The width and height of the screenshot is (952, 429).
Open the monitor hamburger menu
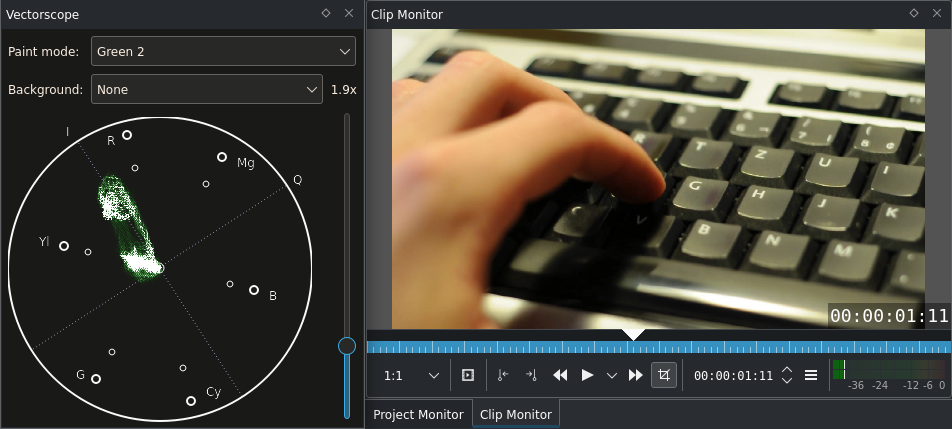pyautogui.click(x=811, y=376)
